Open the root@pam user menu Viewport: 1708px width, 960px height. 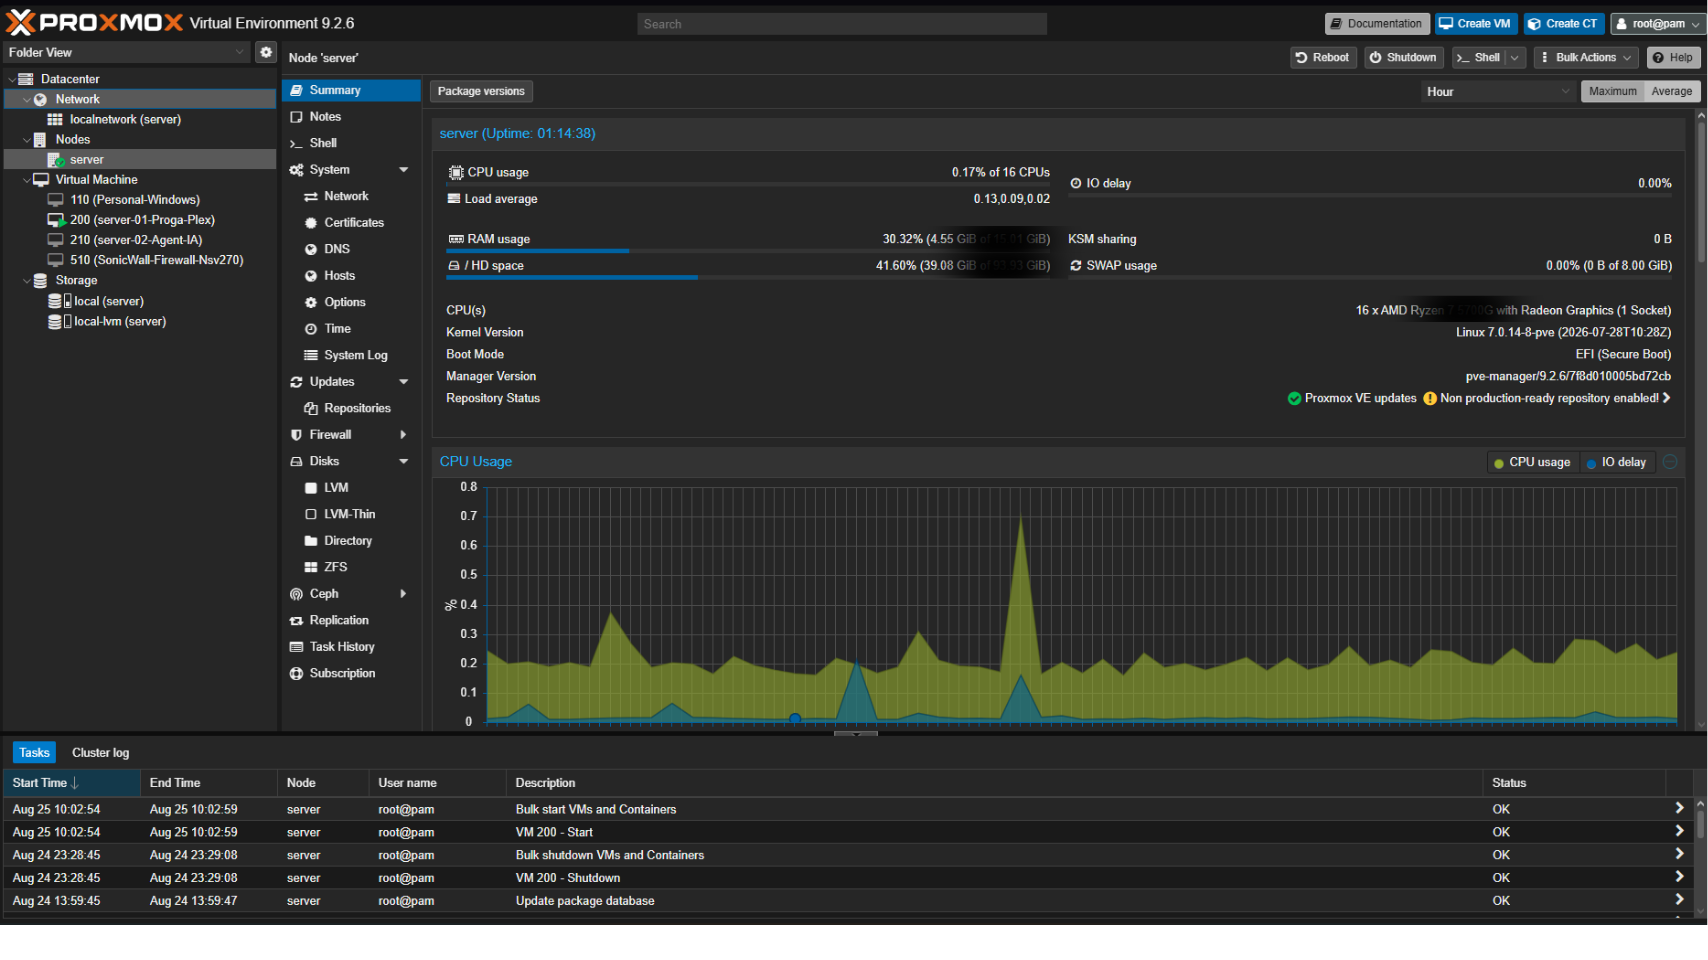1658,24
